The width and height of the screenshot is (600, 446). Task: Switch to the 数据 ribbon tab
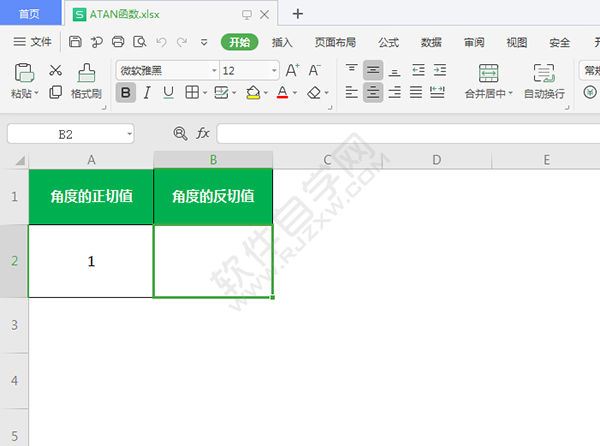pos(431,42)
